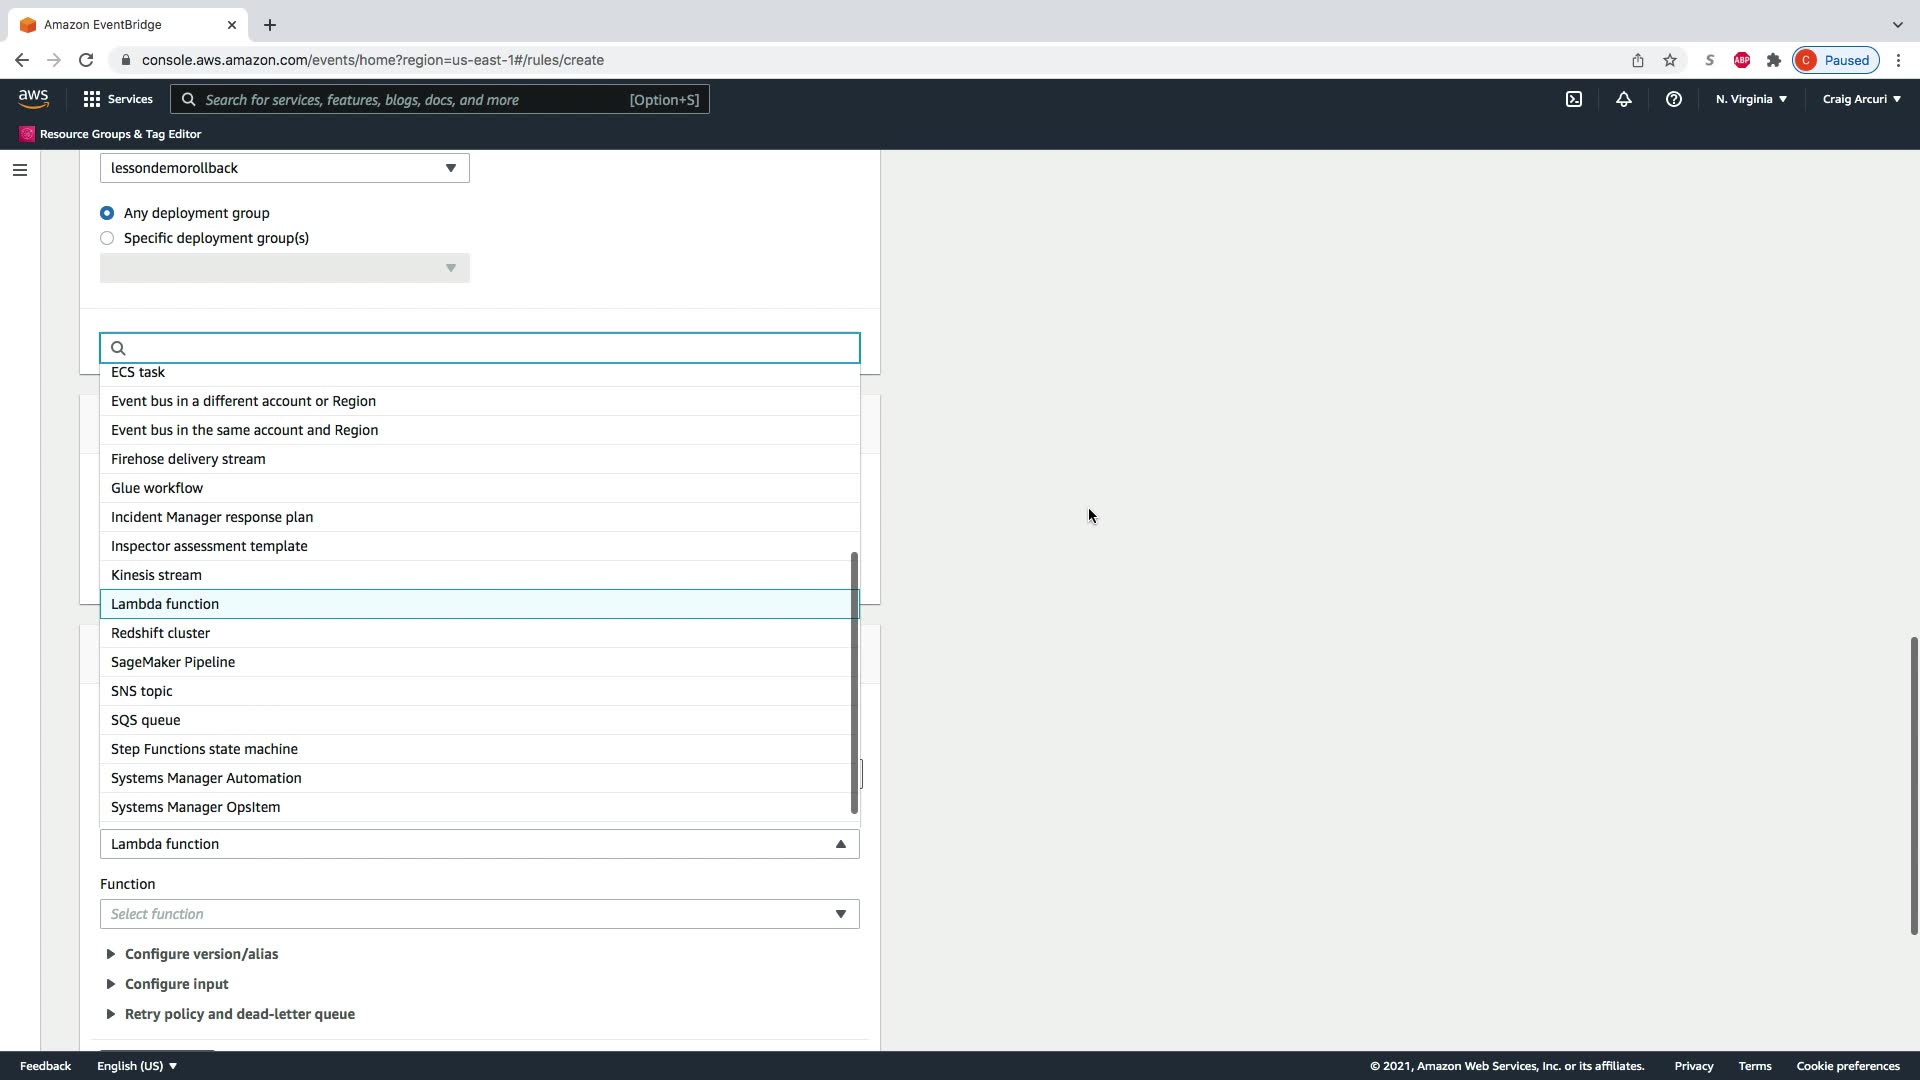This screenshot has height=1080, width=1920.
Task: Select Specific deployment group(s) option
Action: pyautogui.click(x=107, y=238)
